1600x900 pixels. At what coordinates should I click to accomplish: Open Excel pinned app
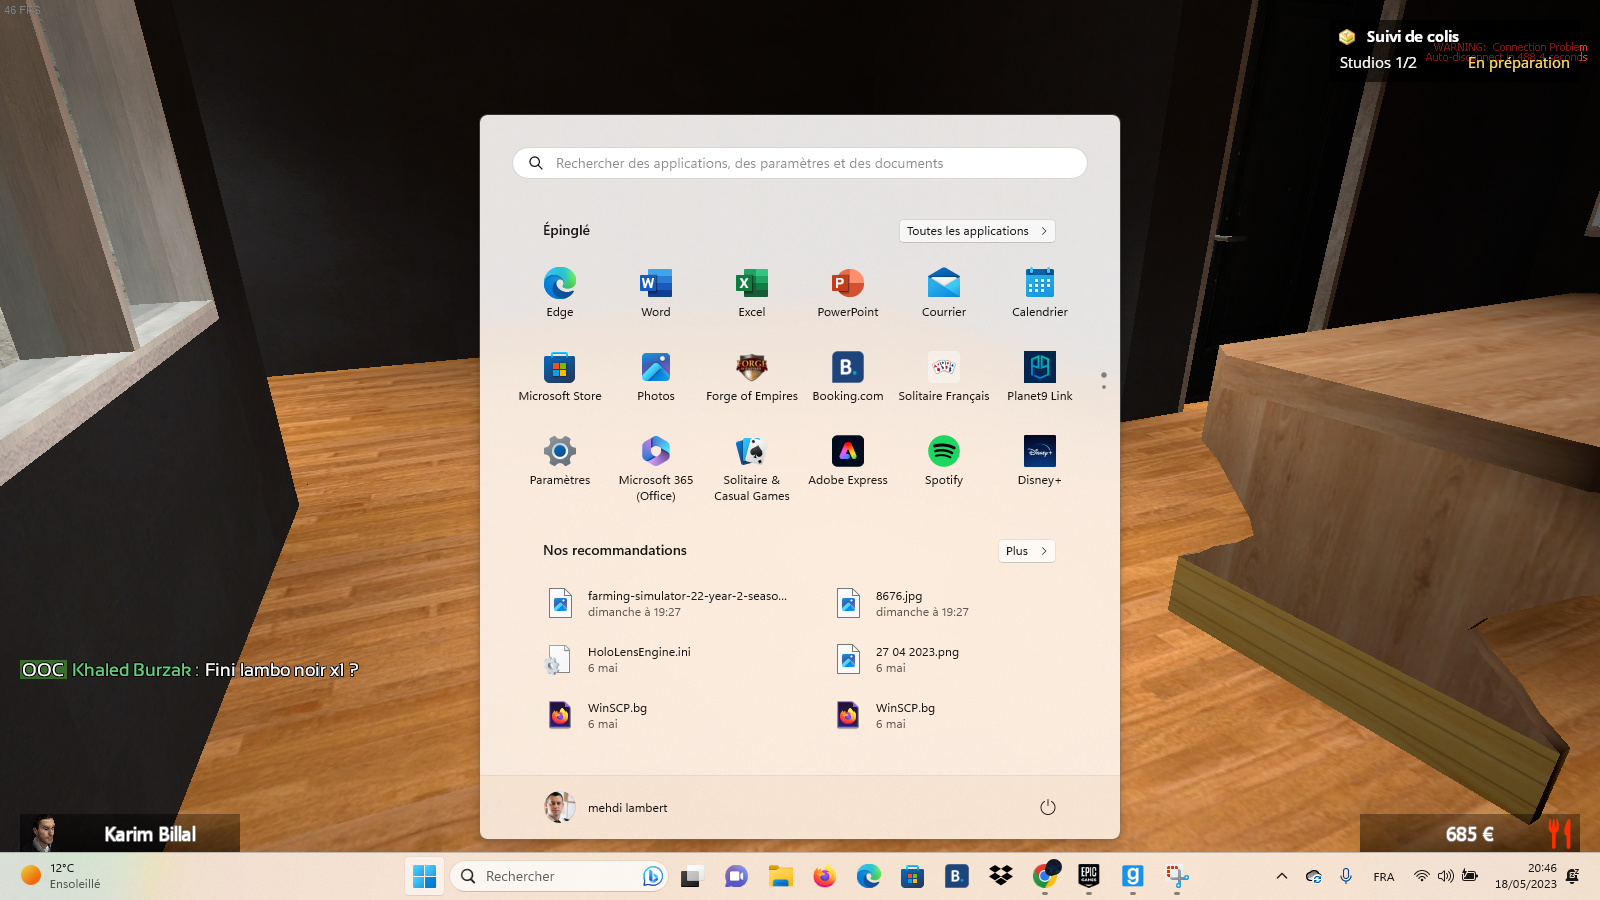coord(752,285)
